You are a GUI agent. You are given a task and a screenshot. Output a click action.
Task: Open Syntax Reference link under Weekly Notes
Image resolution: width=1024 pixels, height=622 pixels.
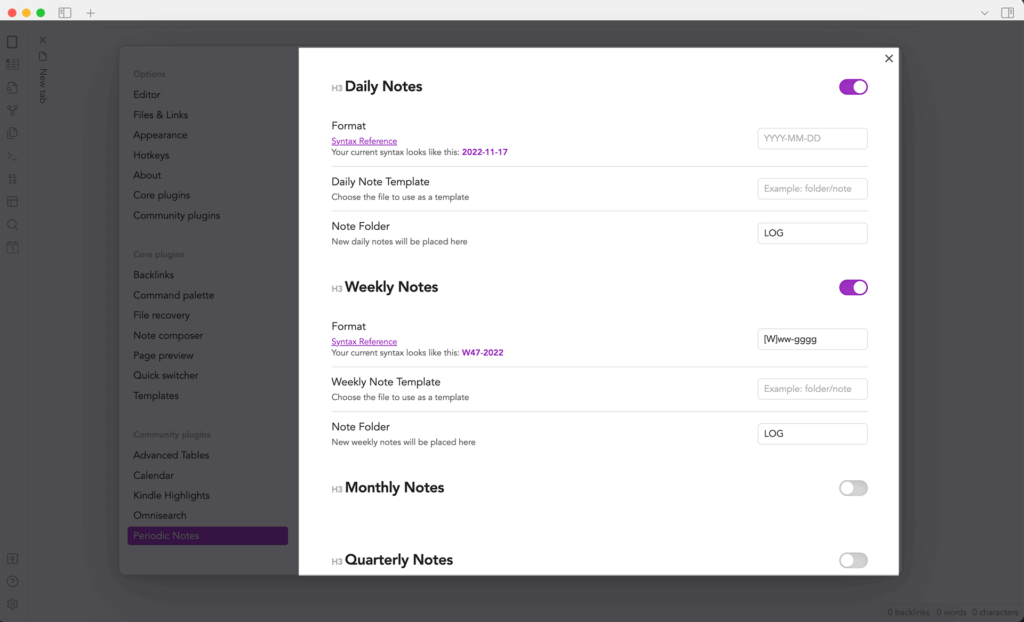tap(364, 342)
